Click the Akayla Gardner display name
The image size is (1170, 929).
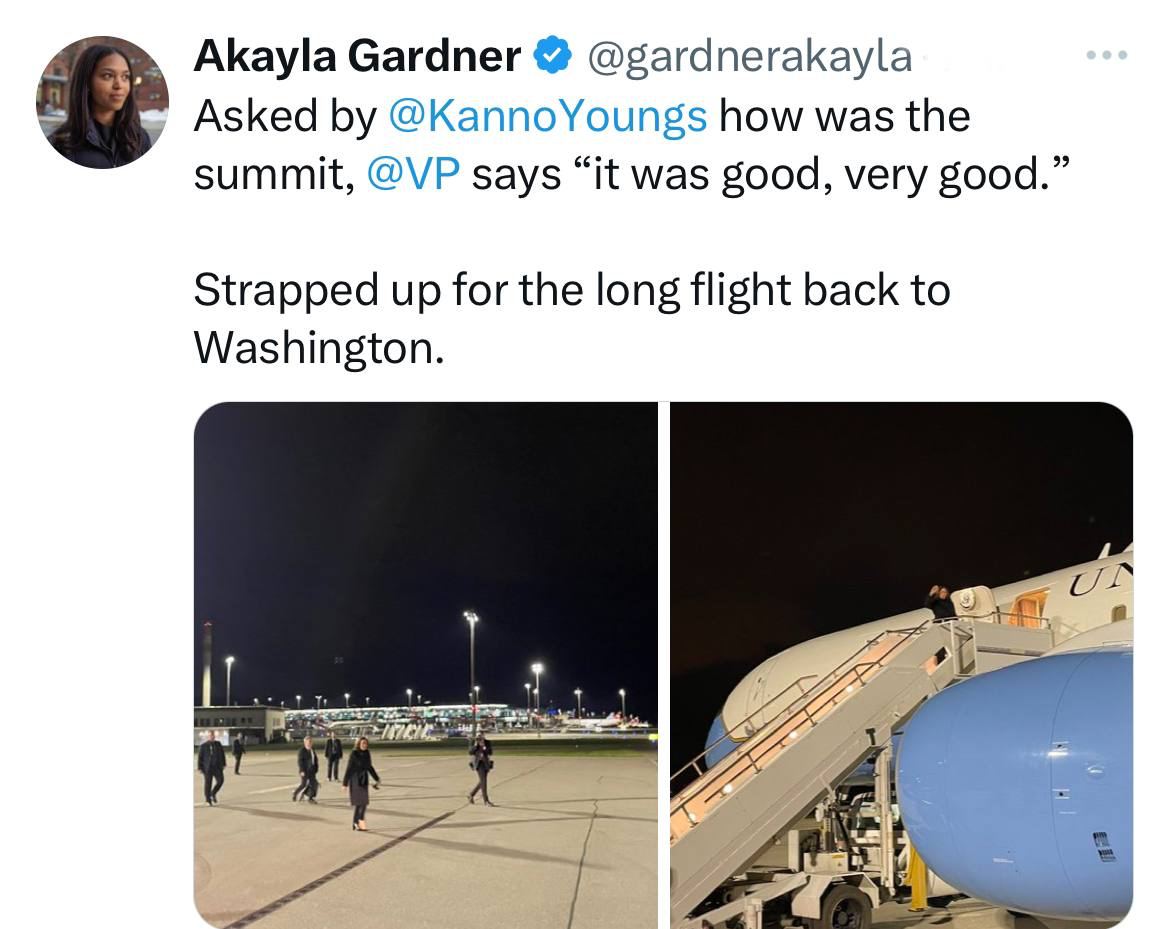(x=357, y=57)
